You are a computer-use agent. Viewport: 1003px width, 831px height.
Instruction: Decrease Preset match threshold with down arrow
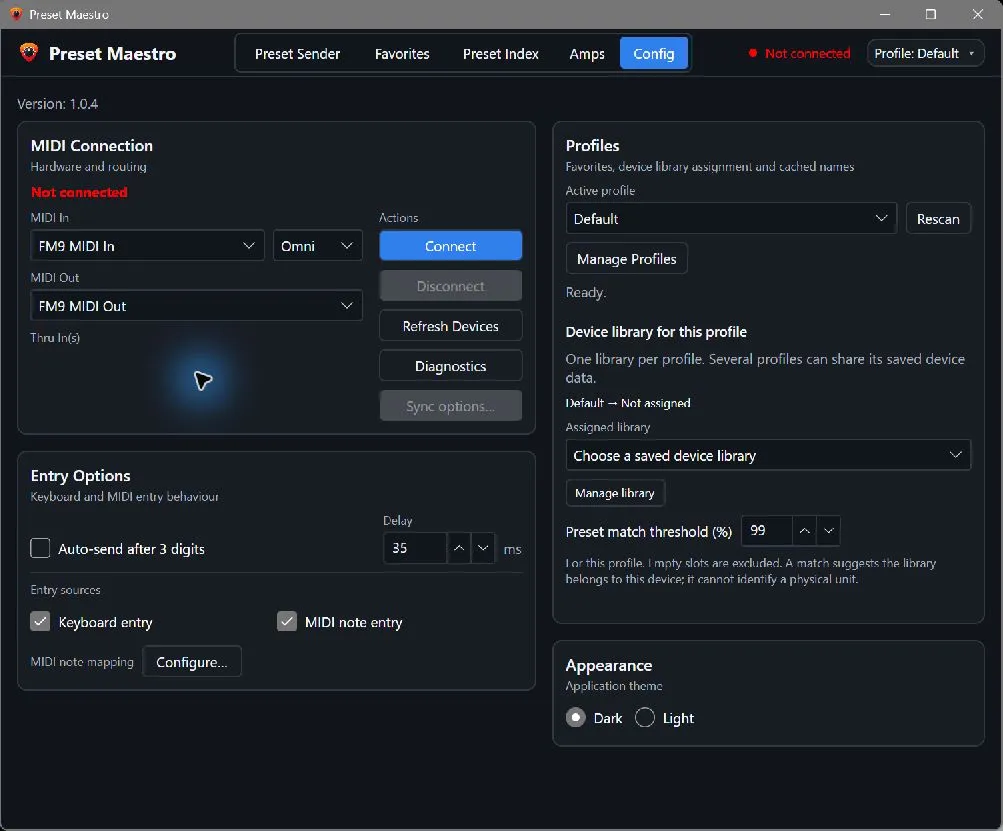(x=828, y=531)
